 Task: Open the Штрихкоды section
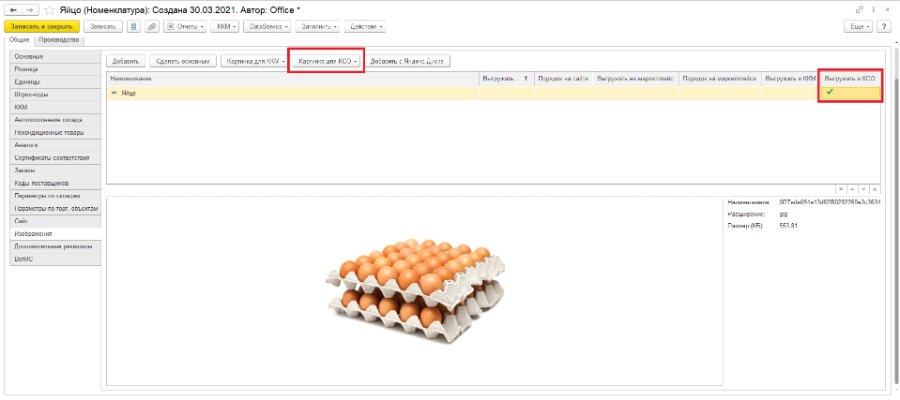point(56,94)
